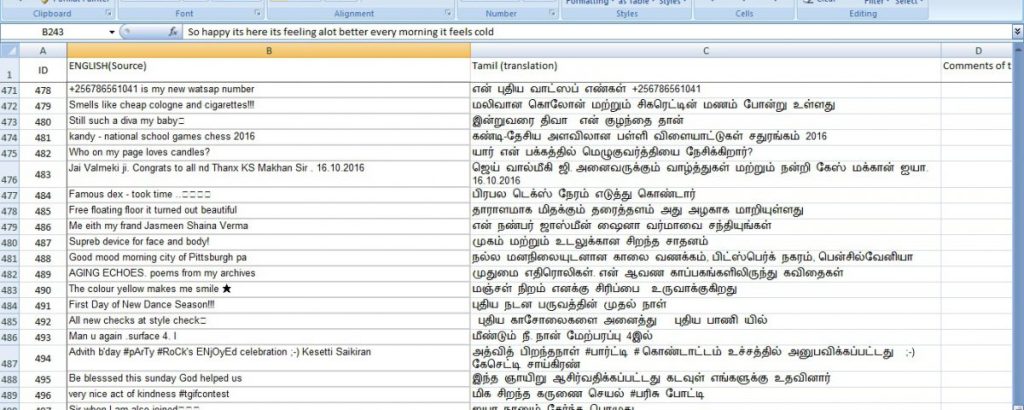Viewport: 1024px width, 410px height.
Task: Select cell starting 'Jai Valmeki ji. Congrats'
Action: 268,174
